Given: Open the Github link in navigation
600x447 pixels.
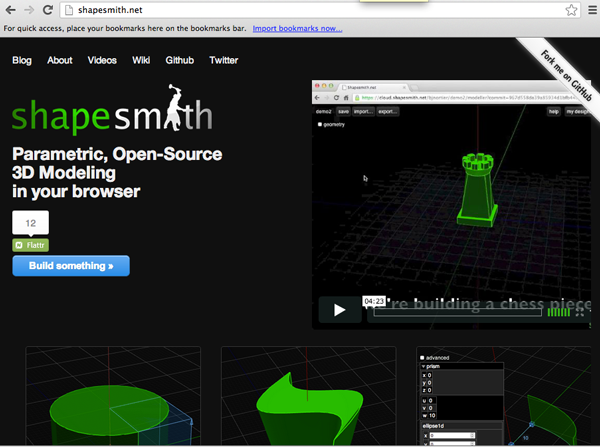Looking at the screenshot, I should click(179, 60).
